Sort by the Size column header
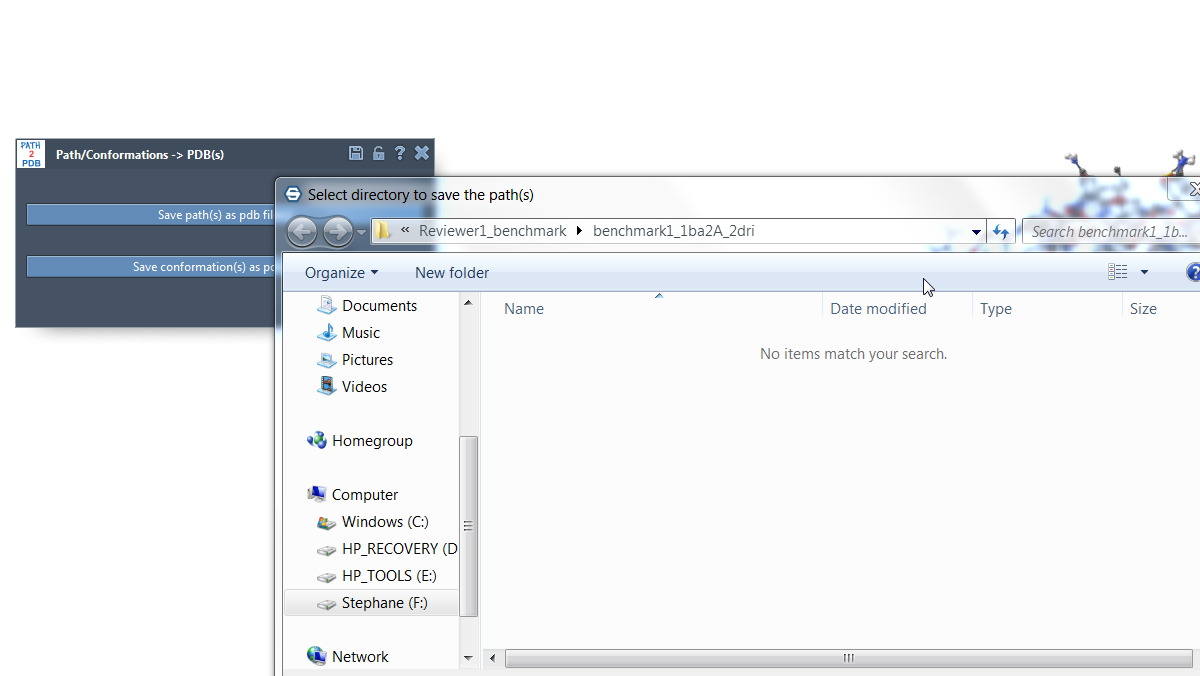The image size is (1200, 676). [1143, 309]
